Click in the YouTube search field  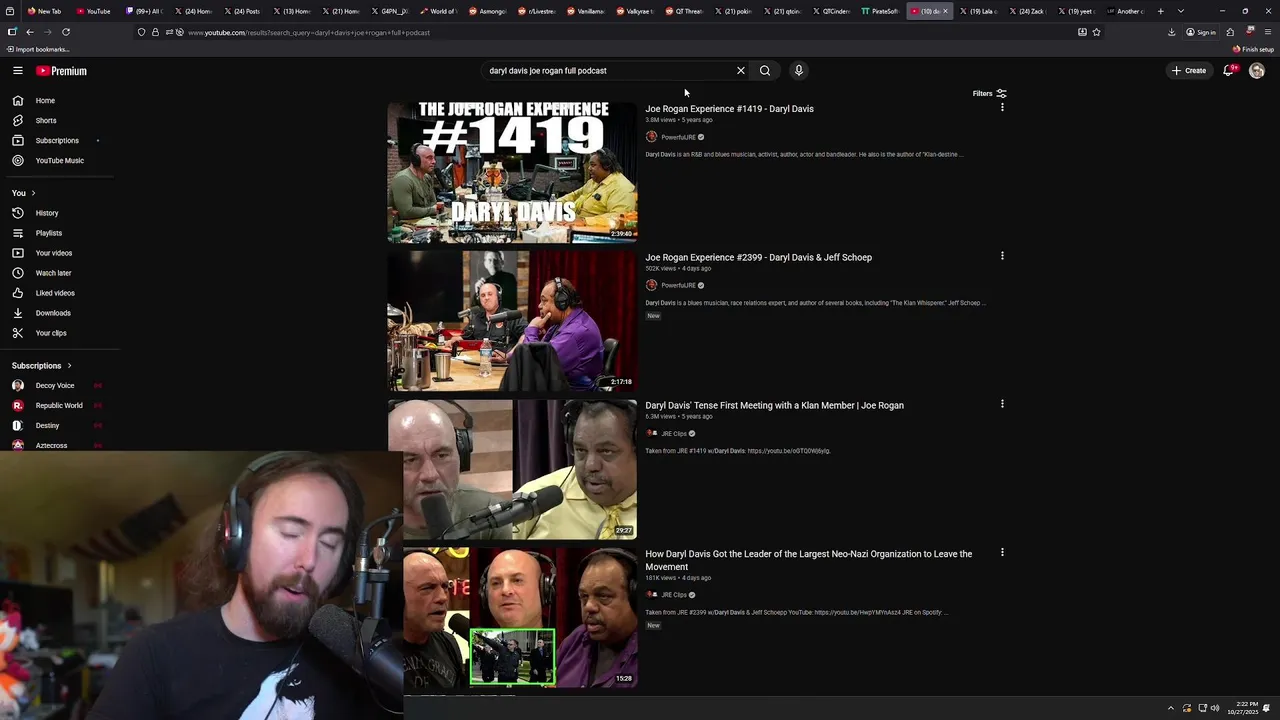click(608, 71)
